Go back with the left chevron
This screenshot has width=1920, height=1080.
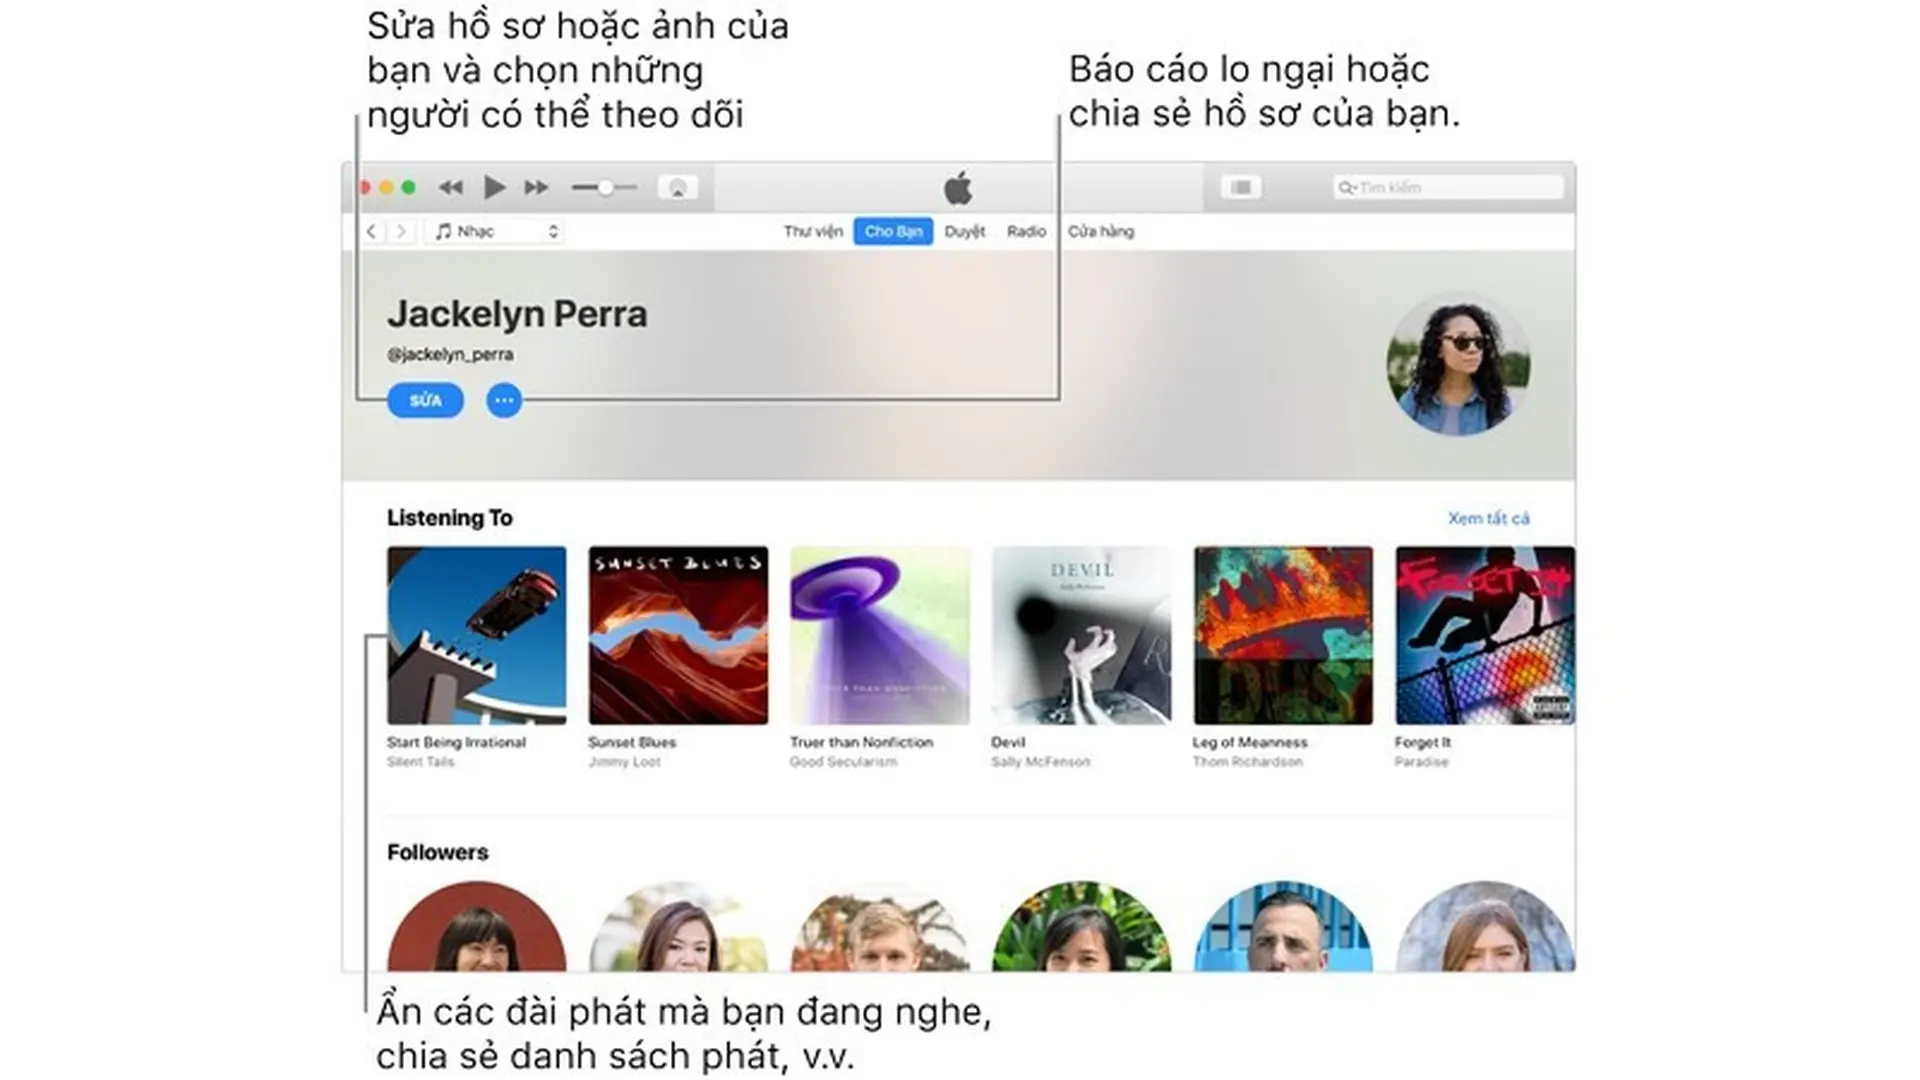[371, 231]
